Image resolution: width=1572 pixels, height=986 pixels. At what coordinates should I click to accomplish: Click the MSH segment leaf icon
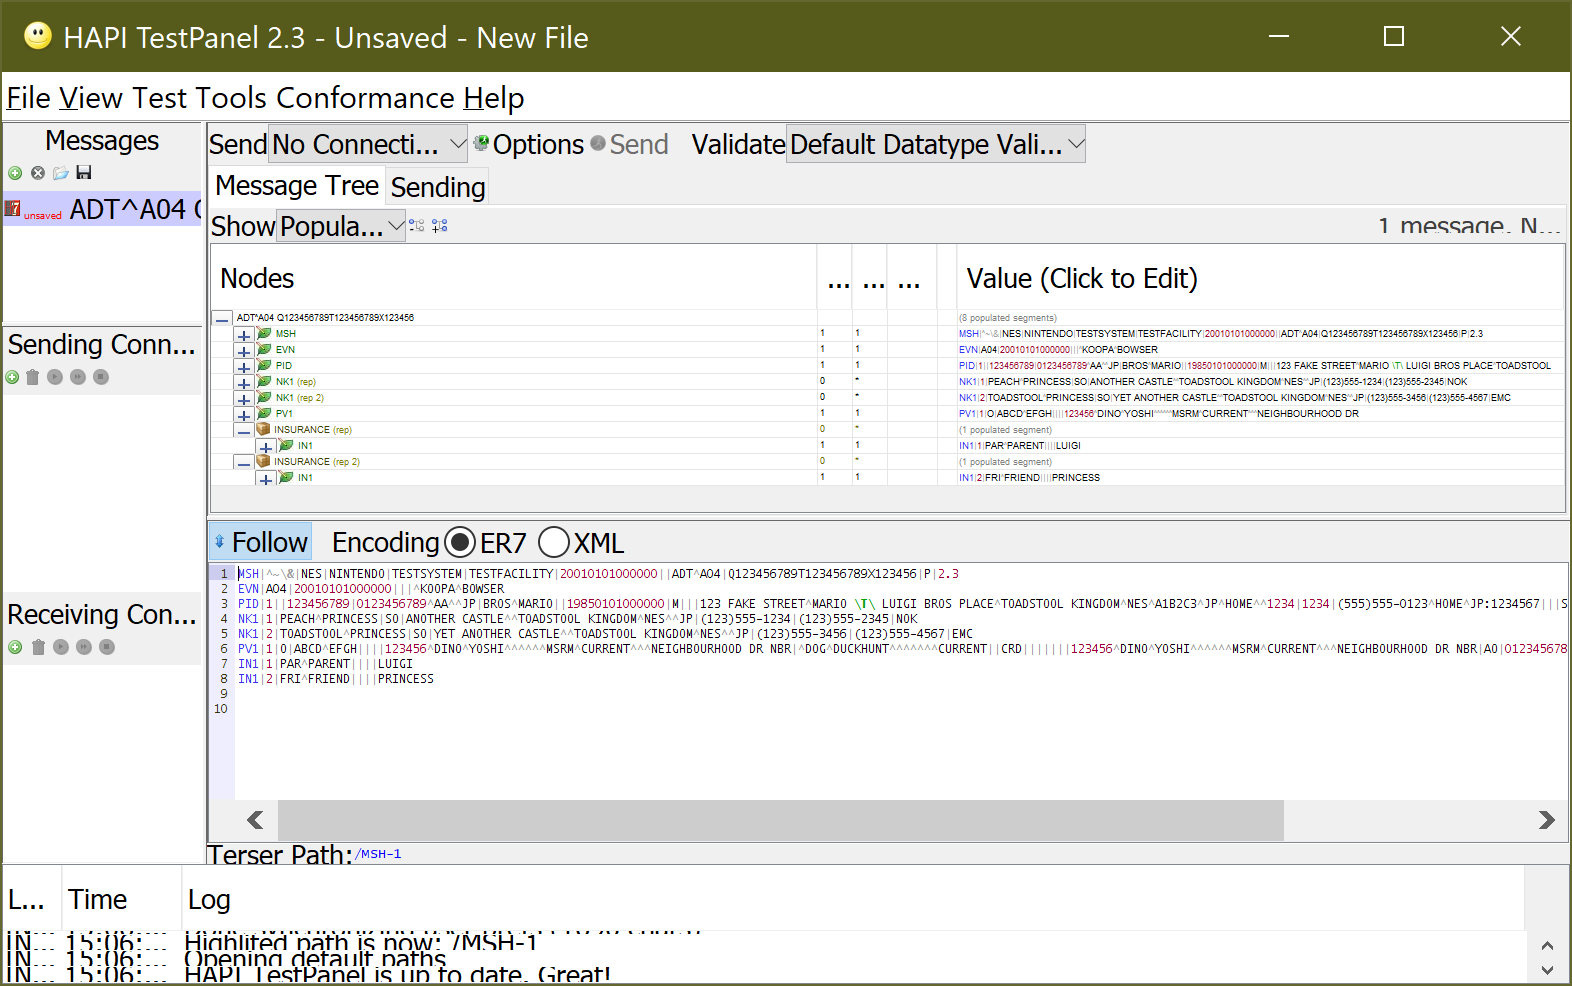[x=264, y=333]
